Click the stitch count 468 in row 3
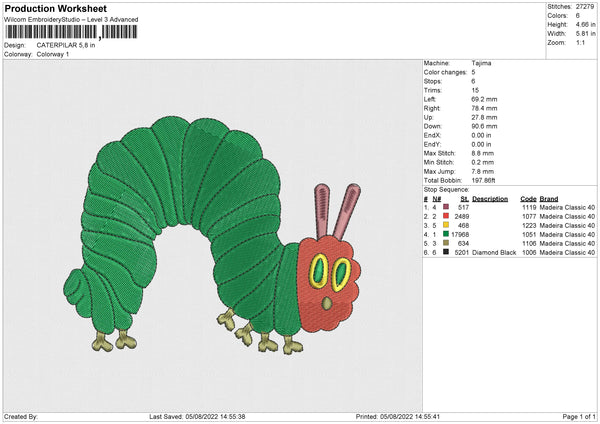The width and height of the screenshot is (600, 424). click(x=463, y=225)
